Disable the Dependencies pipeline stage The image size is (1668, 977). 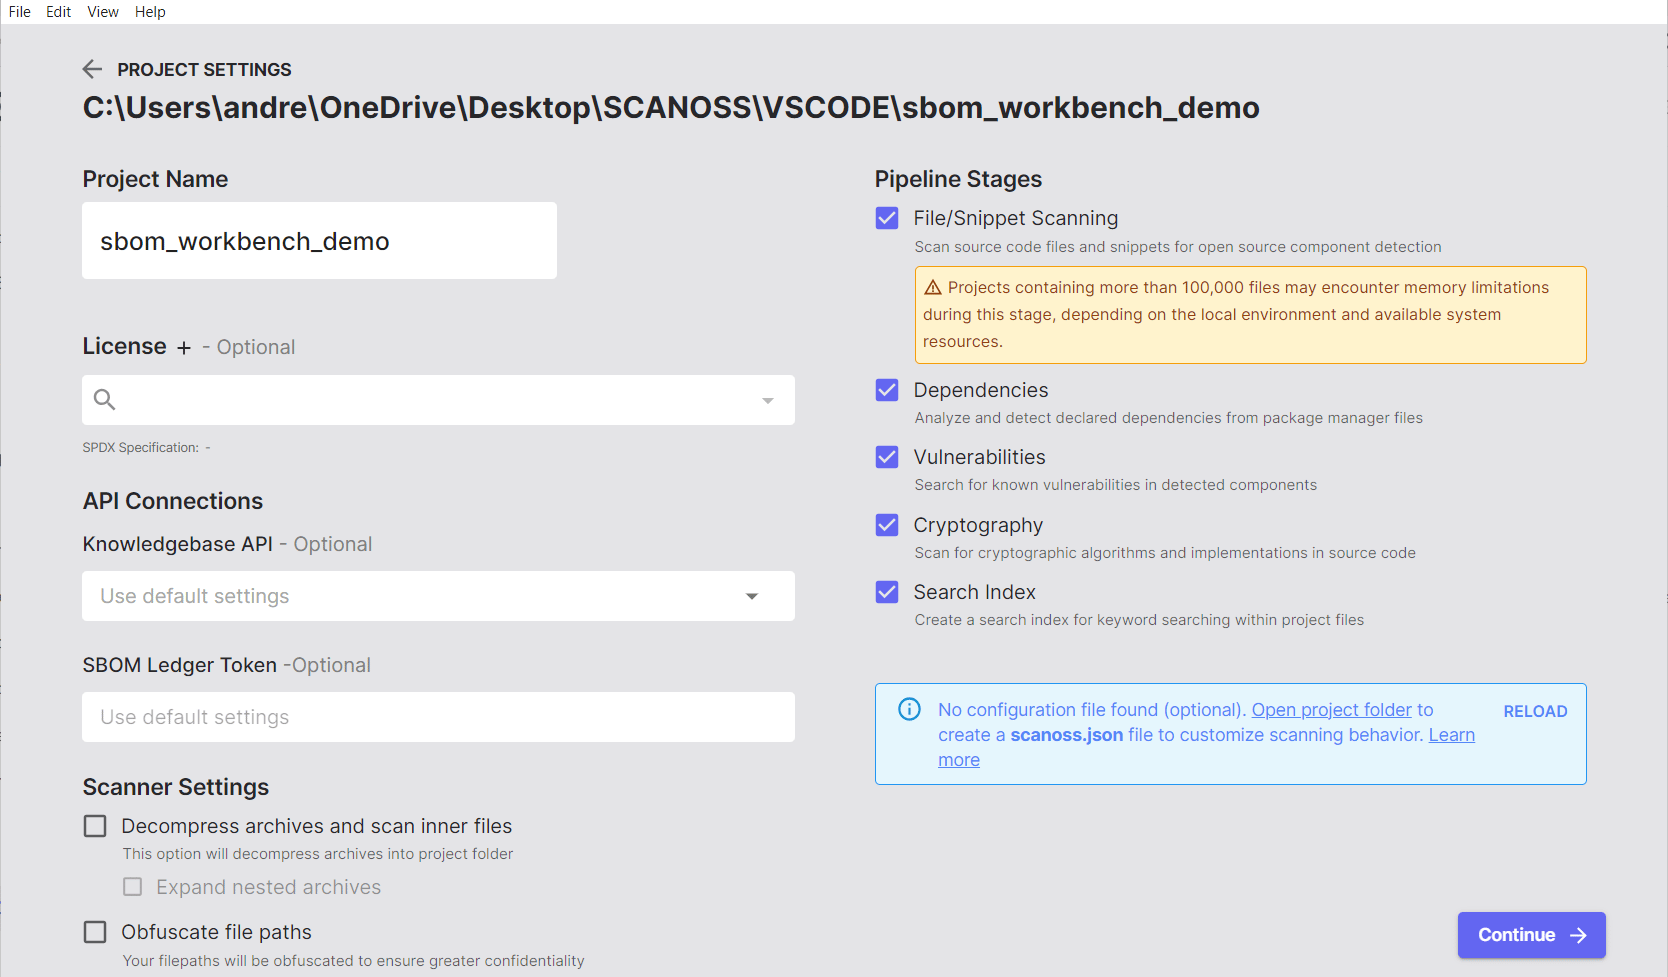[887, 390]
